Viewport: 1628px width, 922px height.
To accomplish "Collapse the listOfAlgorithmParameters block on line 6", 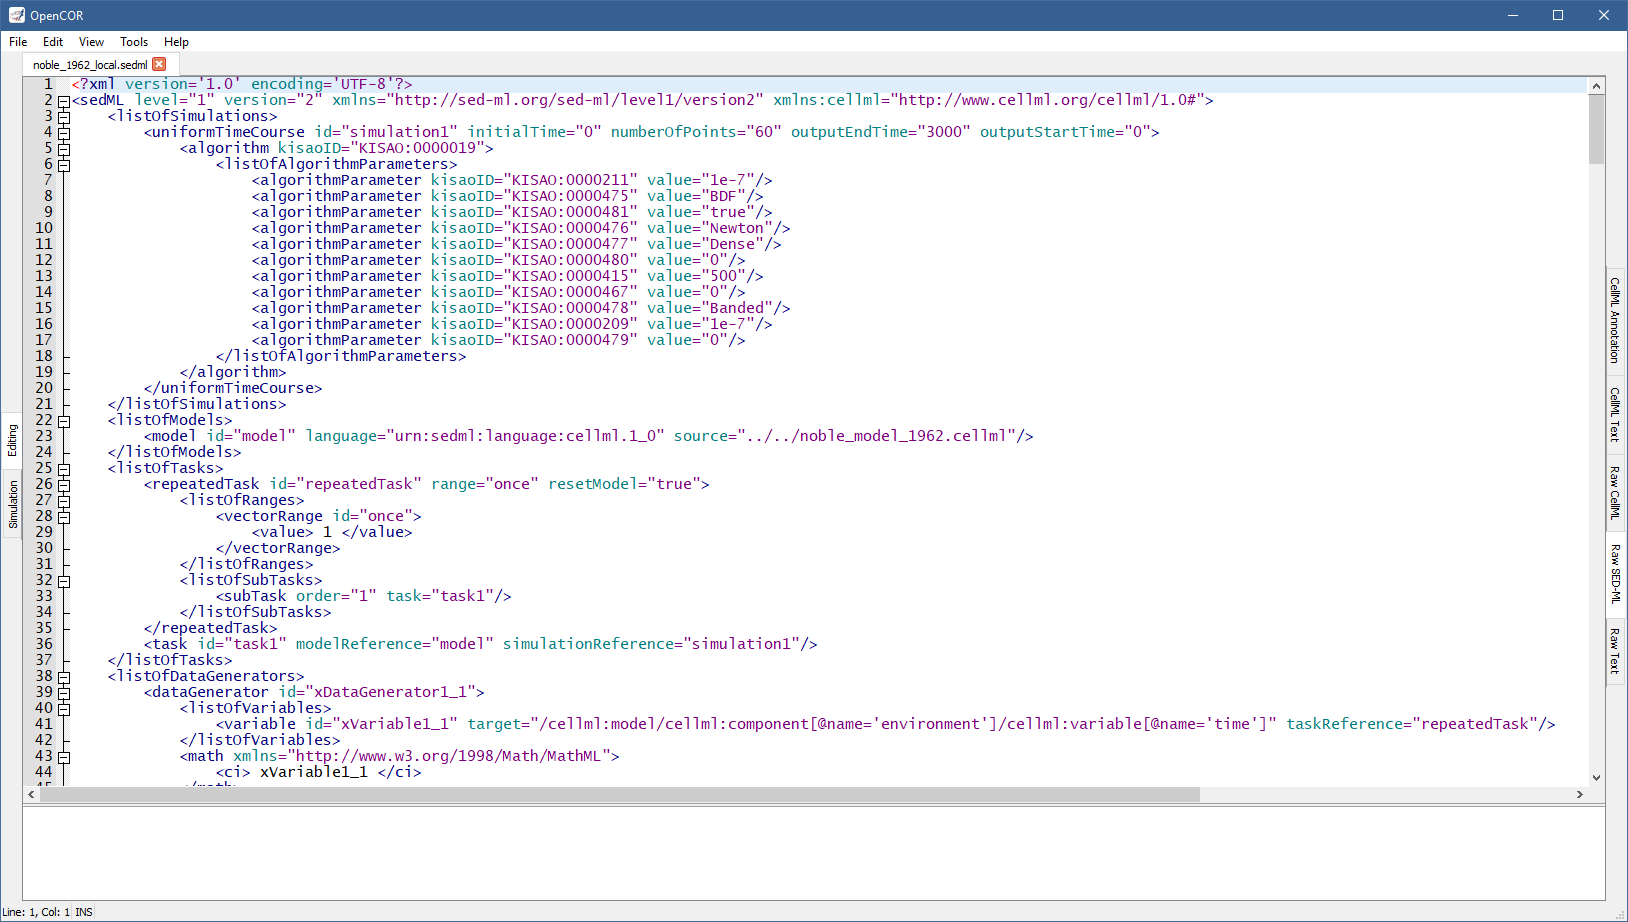I will click(64, 165).
